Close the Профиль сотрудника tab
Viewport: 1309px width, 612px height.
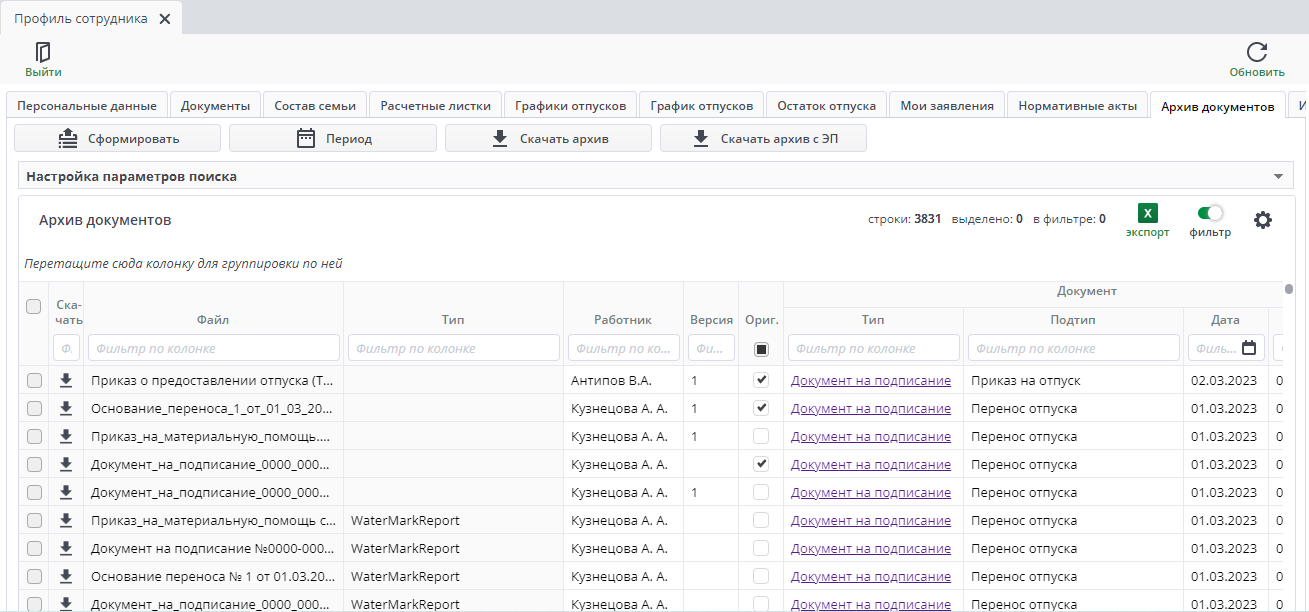(x=165, y=19)
